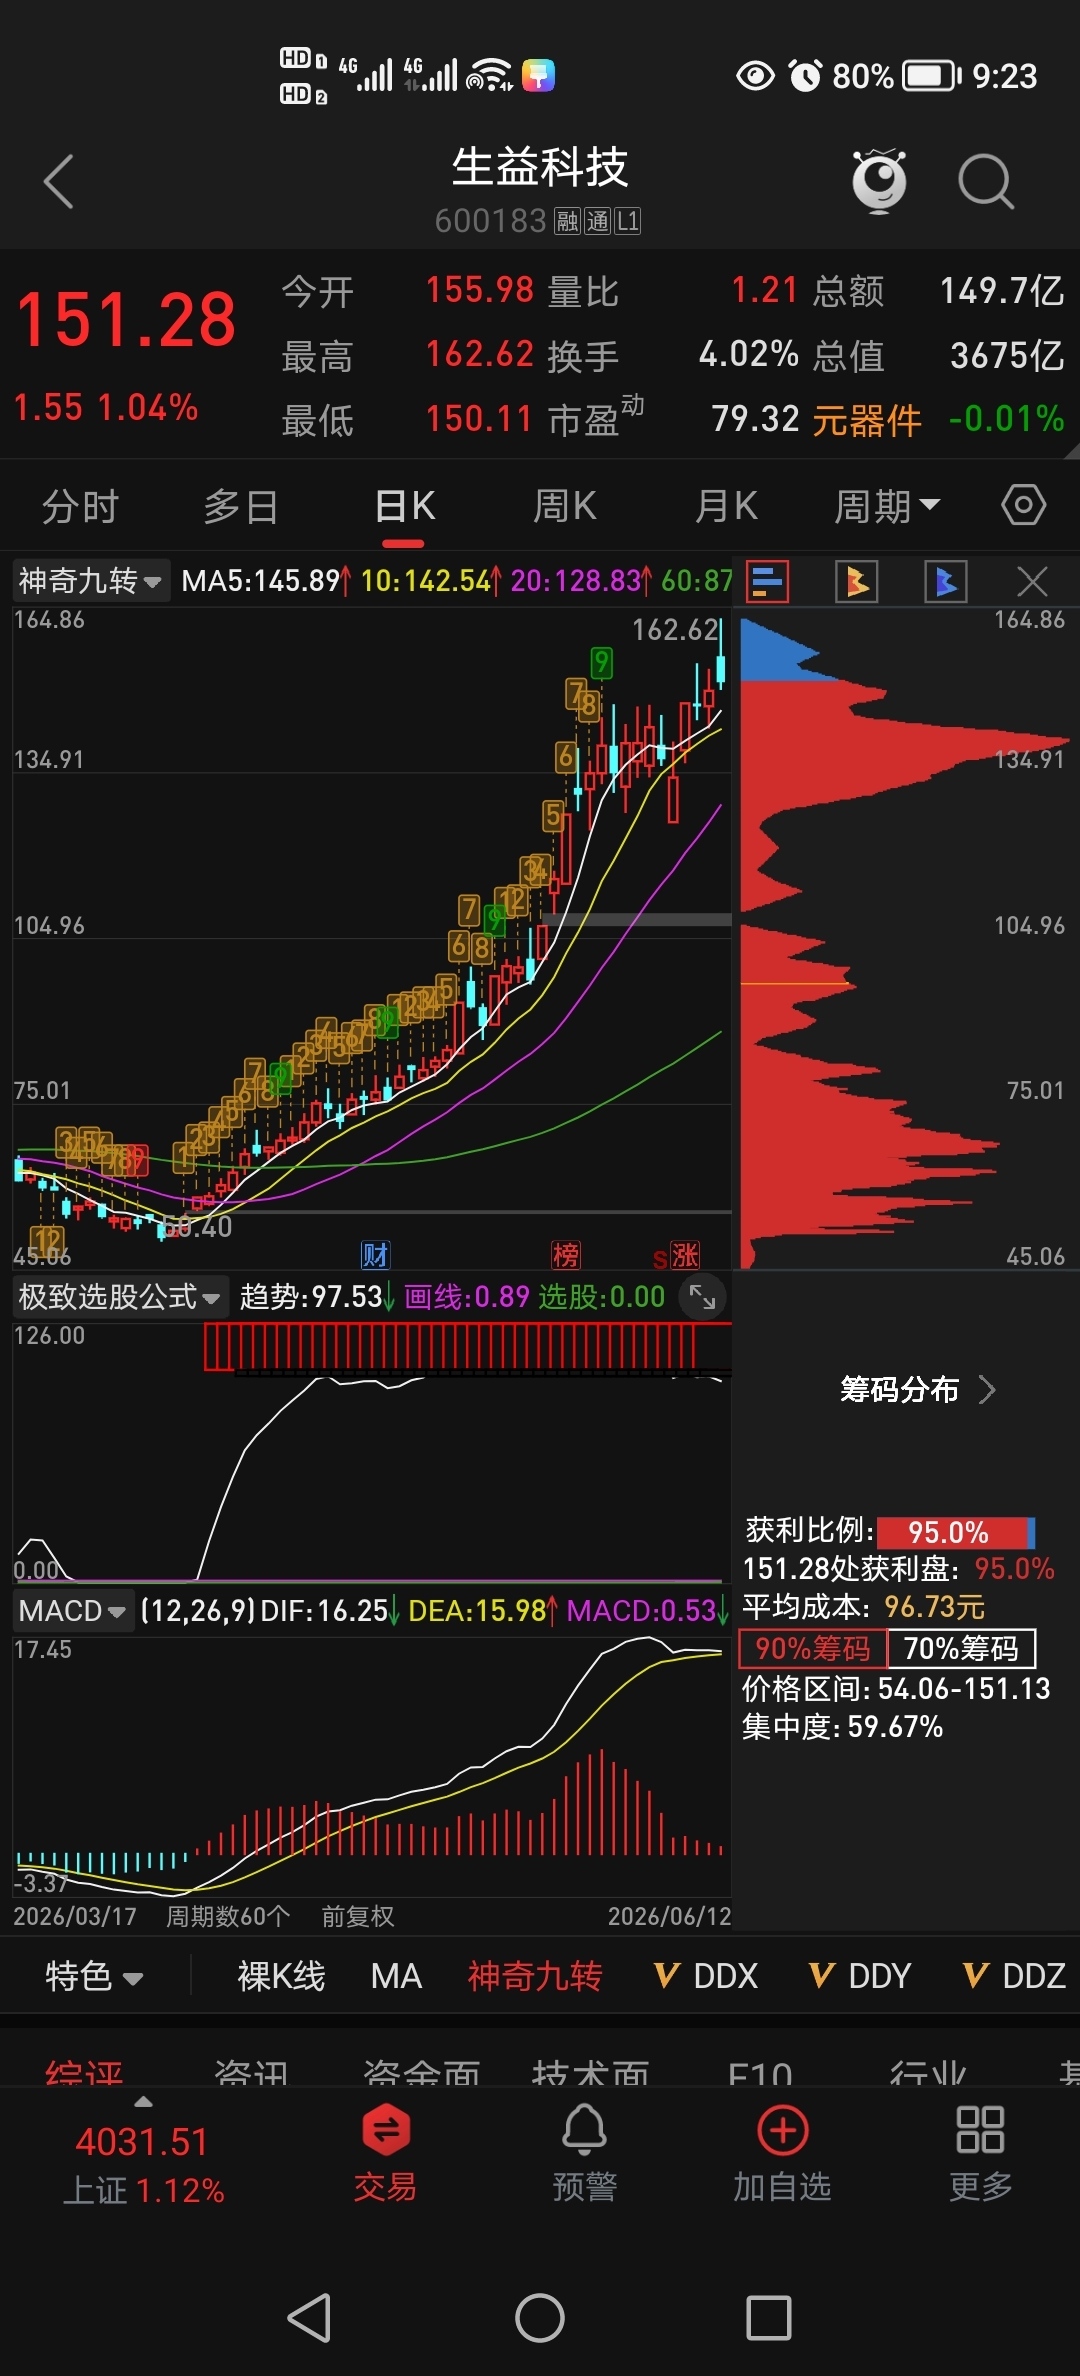Select the 70%筹码 toggle

tap(961, 1648)
